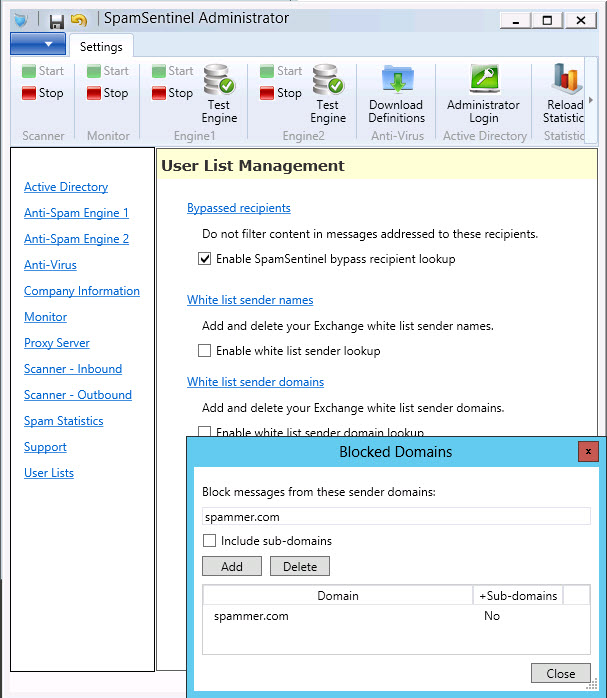607x698 pixels.
Task: Open Support link in sidebar
Action: (x=45, y=447)
